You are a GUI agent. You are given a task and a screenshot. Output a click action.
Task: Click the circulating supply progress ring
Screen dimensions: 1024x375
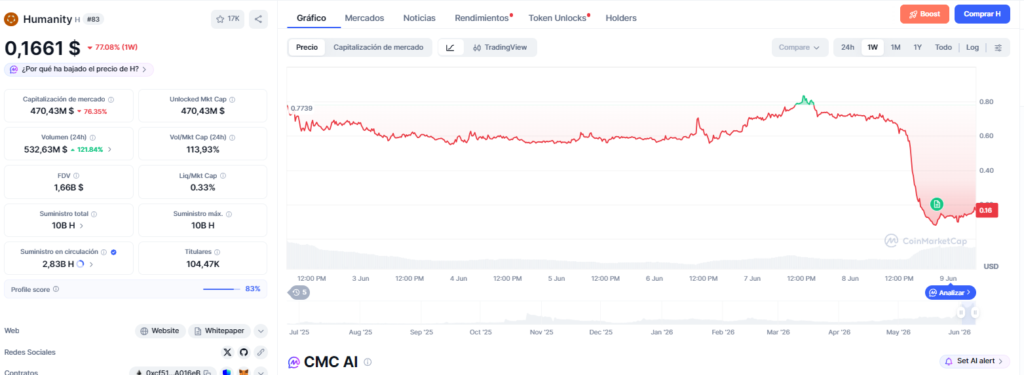(80, 264)
